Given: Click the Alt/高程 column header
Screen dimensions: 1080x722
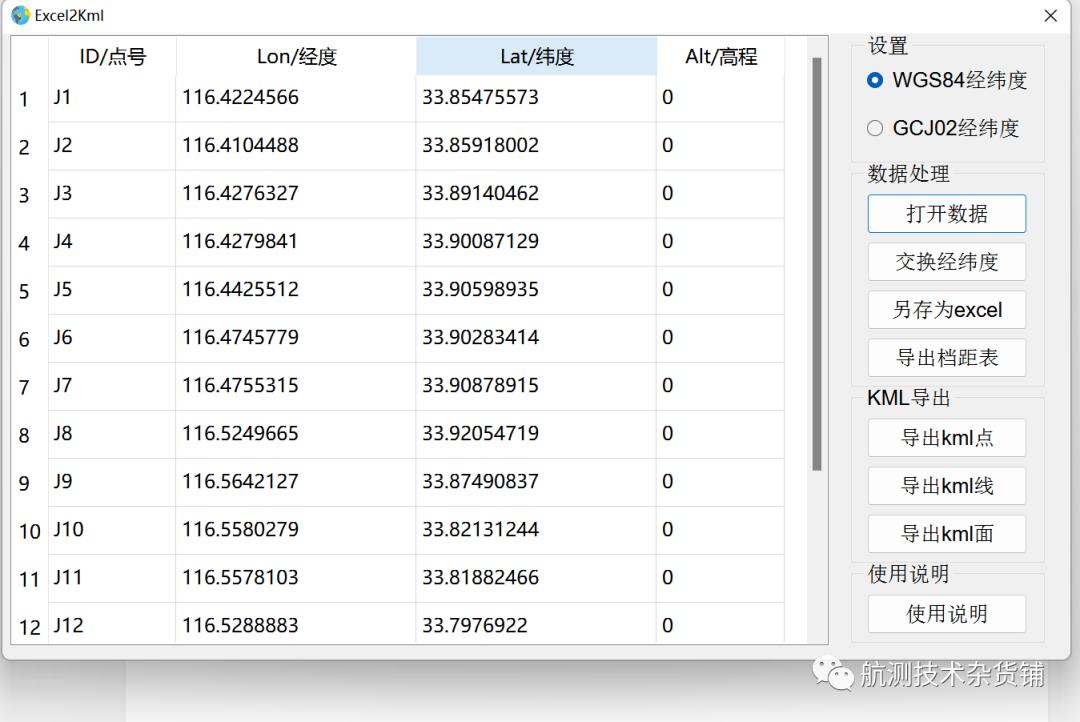Looking at the screenshot, I should click(x=720, y=57).
